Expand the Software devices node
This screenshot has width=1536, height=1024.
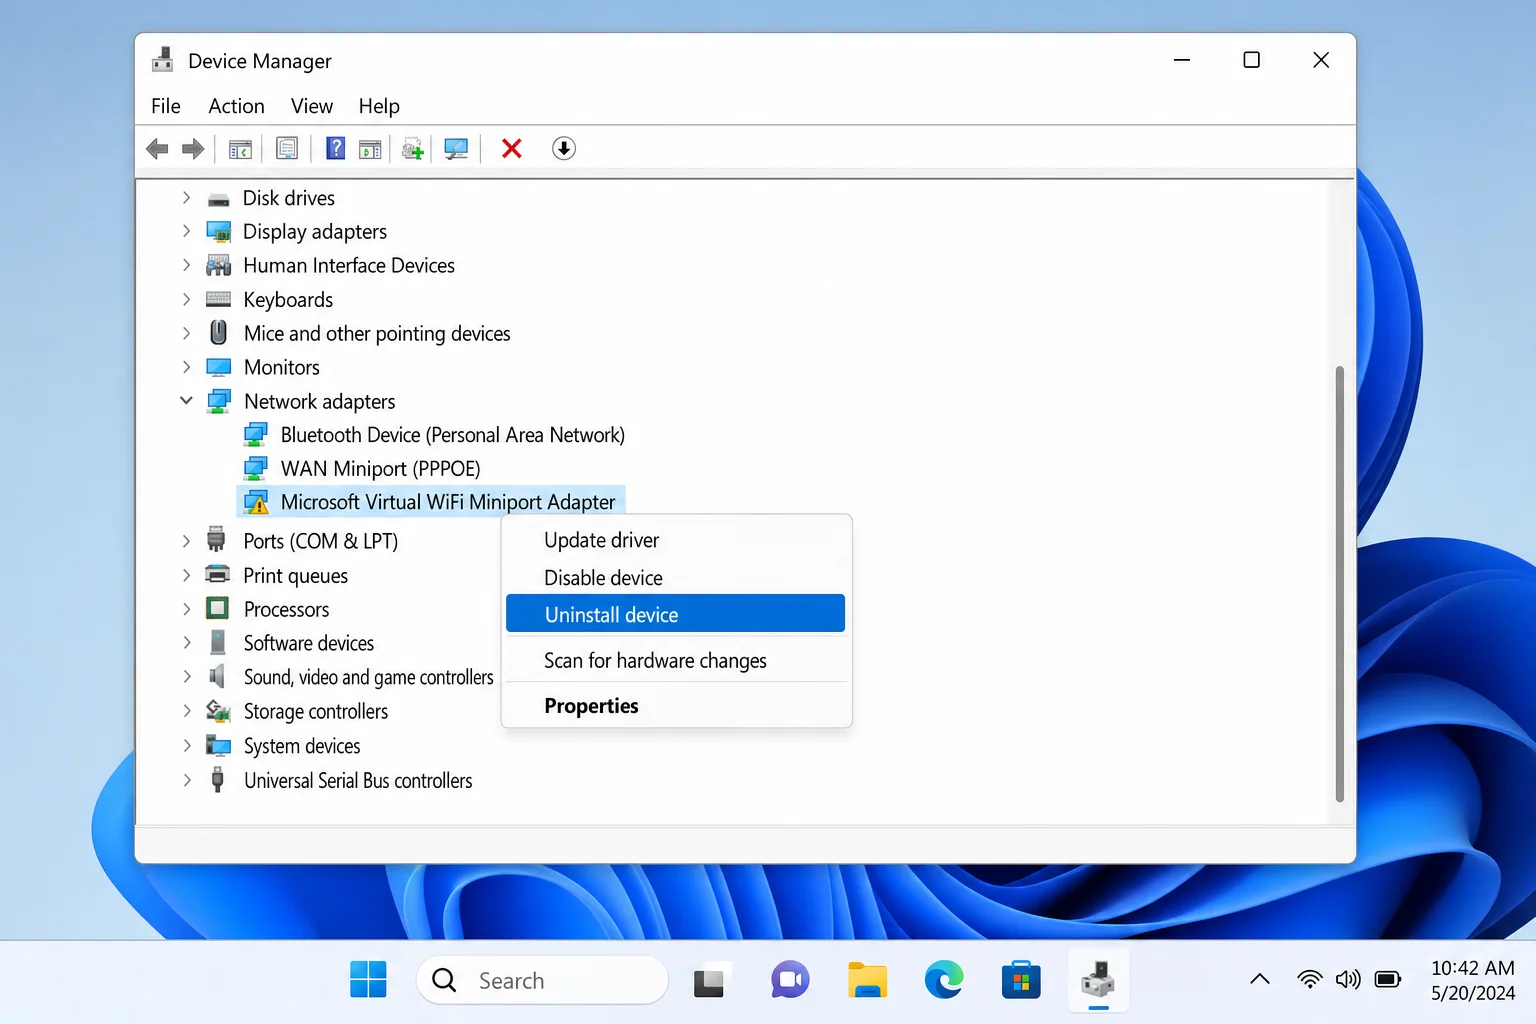(x=186, y=643)
